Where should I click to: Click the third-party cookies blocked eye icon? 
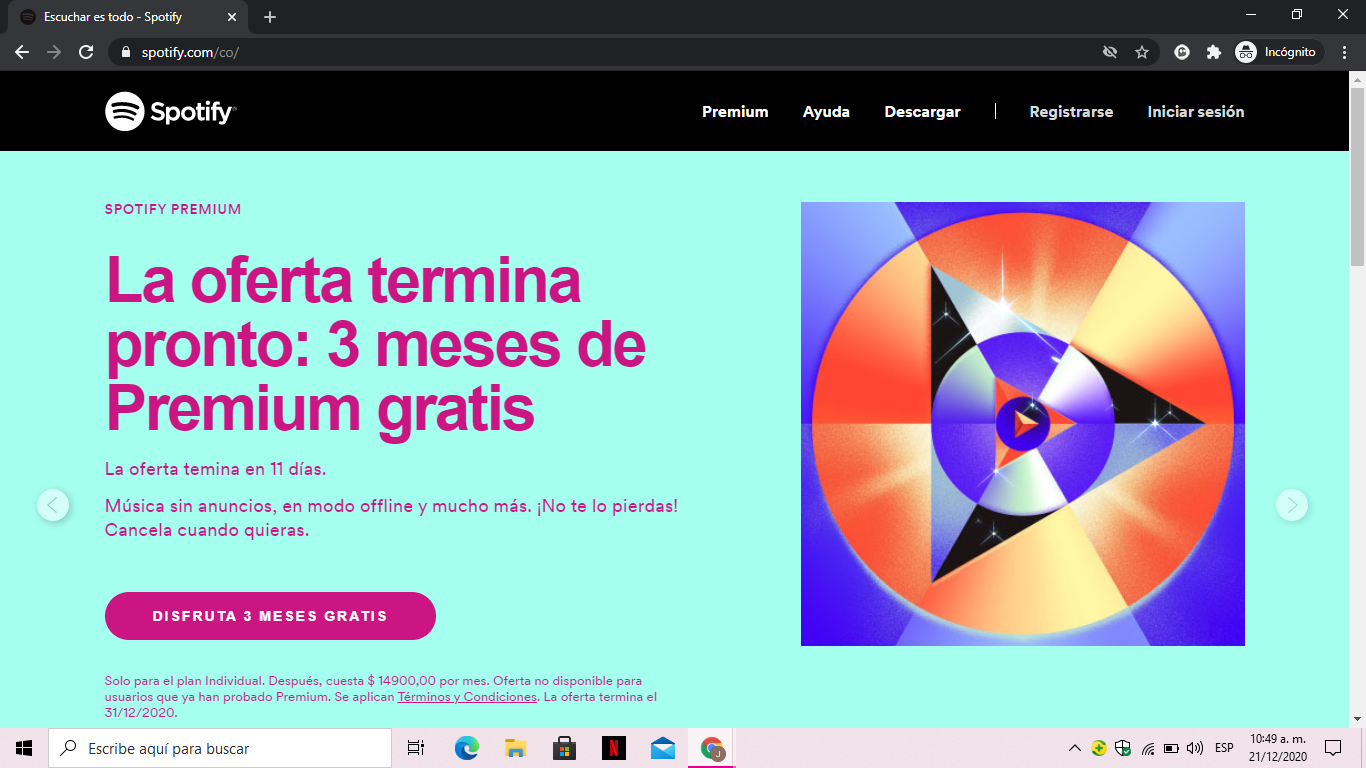[x=1109, y=52]
